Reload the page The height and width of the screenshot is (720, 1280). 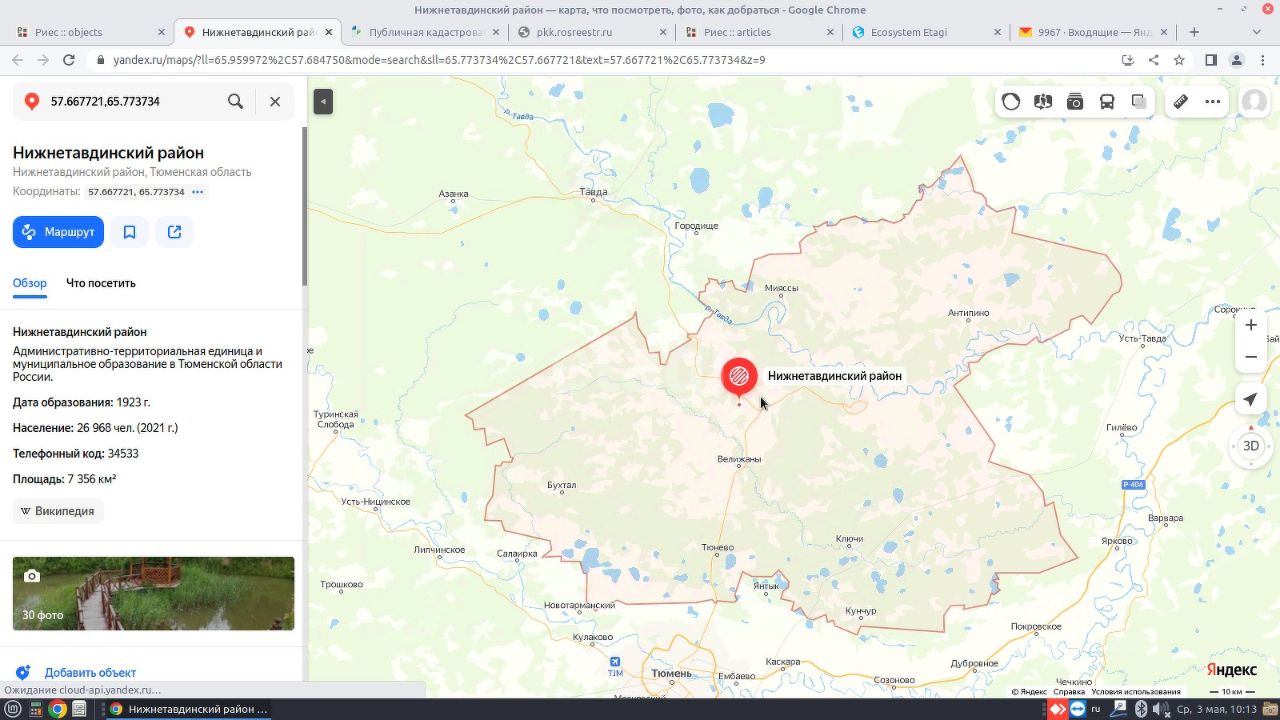click(69, 60)
